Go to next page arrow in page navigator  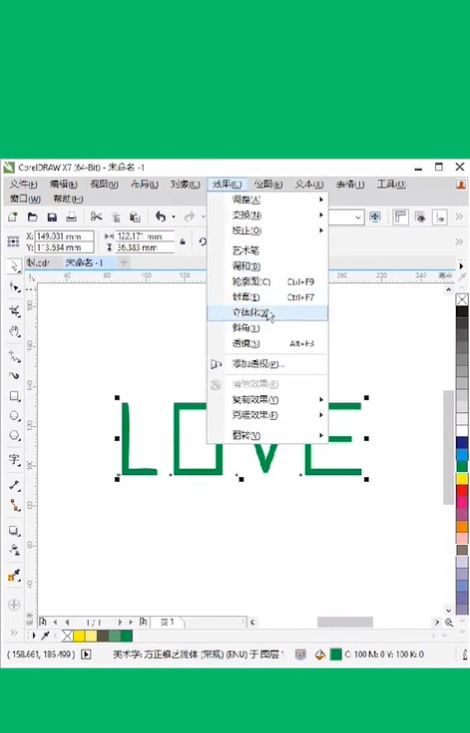coord(120,622)
